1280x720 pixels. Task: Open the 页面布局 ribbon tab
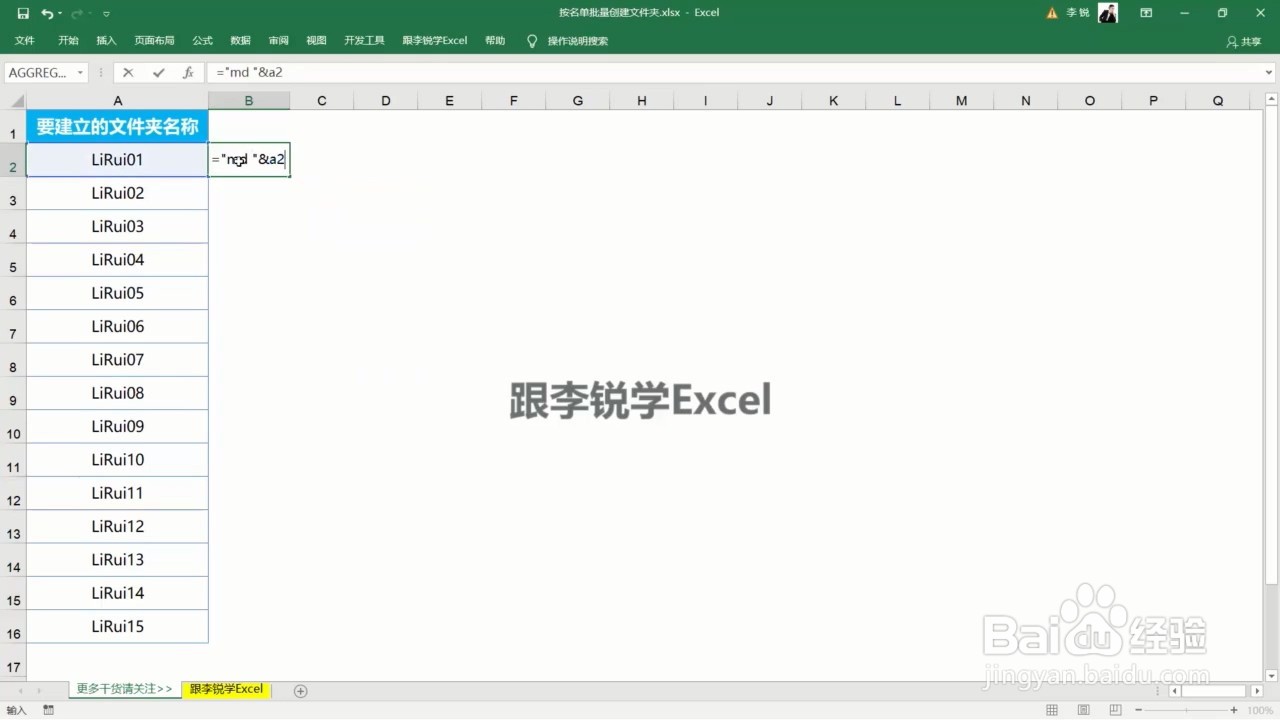pos(154,41)
